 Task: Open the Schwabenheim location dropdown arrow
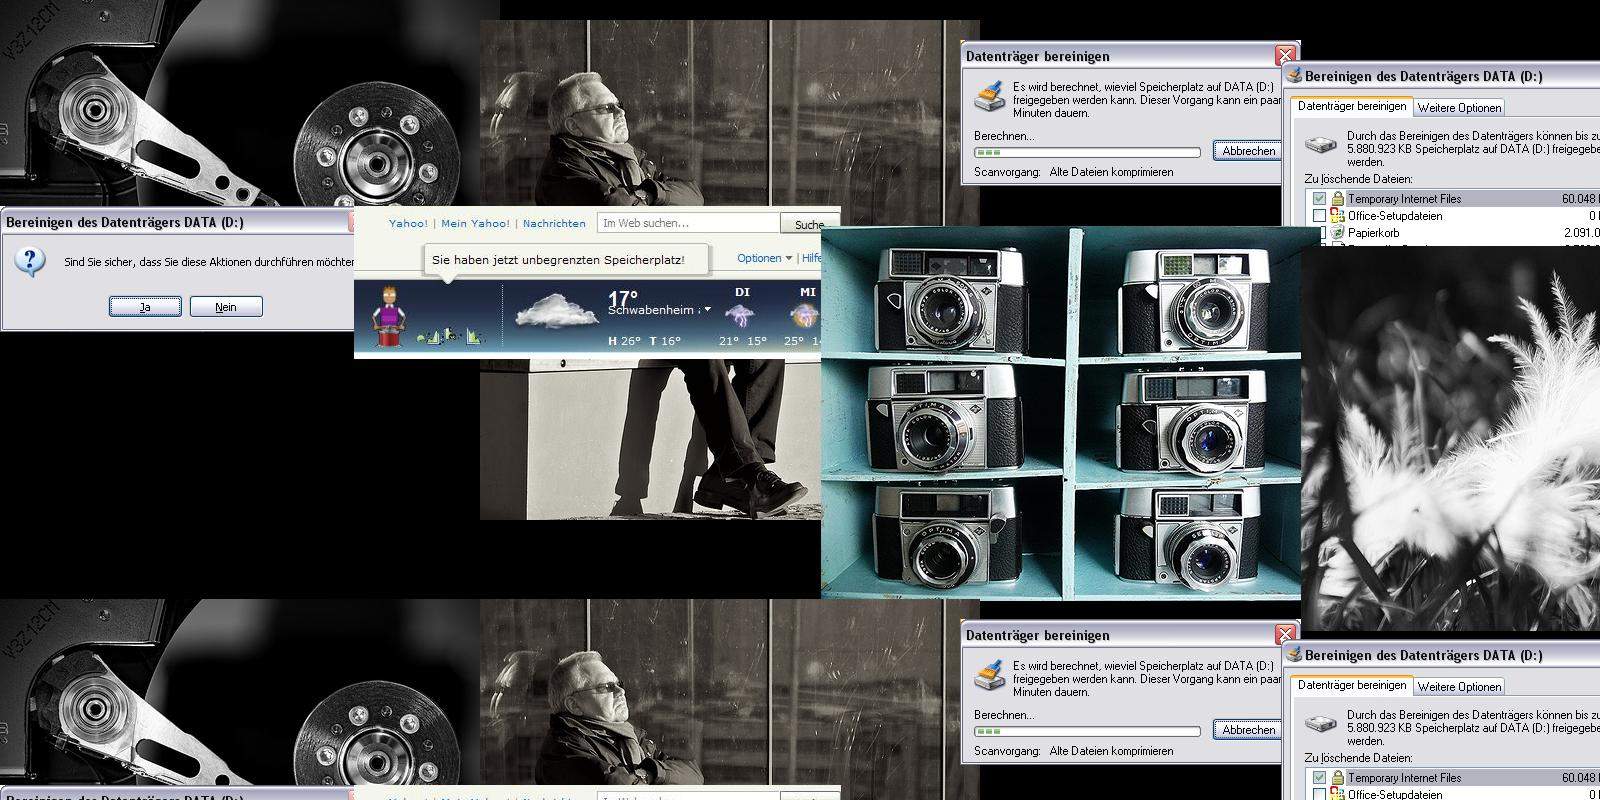[x=707, y=310]
